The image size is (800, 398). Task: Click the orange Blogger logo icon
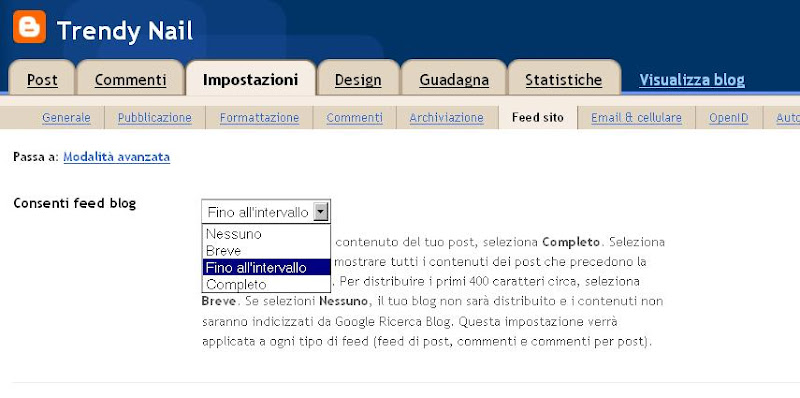(x=29, y=27)
